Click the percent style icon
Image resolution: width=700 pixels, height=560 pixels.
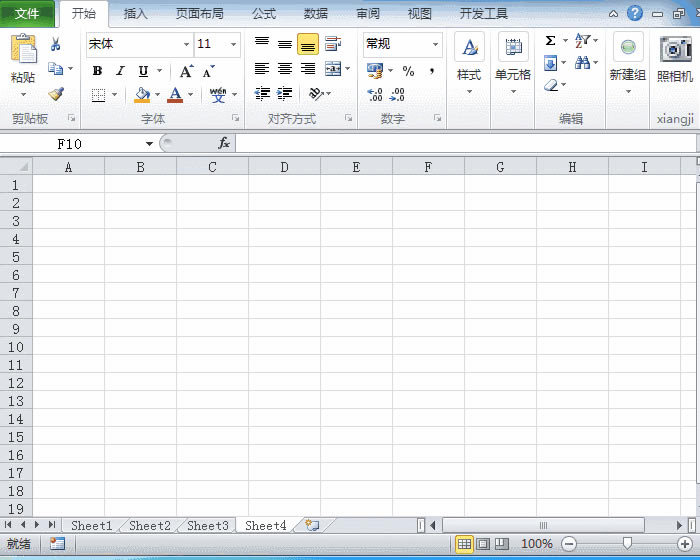408,71
